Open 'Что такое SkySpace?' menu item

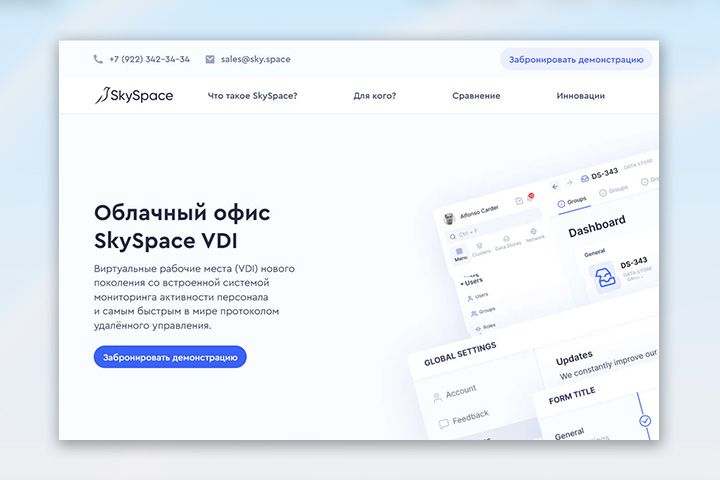pyautogui.click(x=253, y=96)
